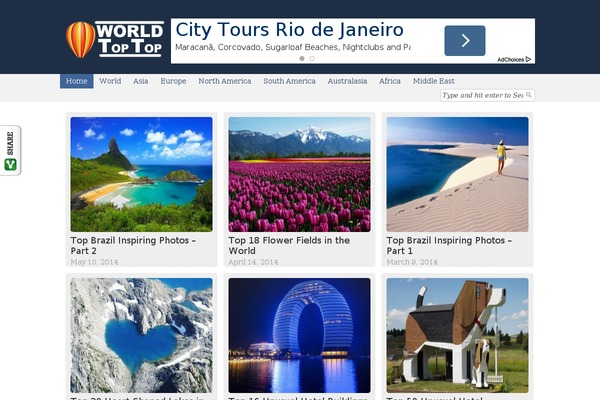The width and height of the screenshot is (600, 400).
Task: Open Brazil Part 1 sand dunes thumbnail
Action: (x=457, y=174)
